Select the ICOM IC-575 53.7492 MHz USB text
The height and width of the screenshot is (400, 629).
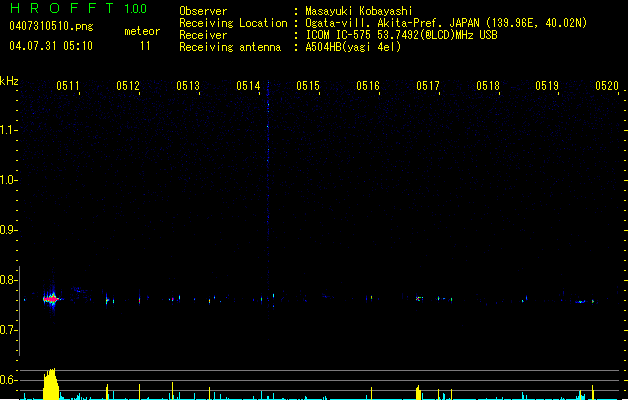point(402,35)
